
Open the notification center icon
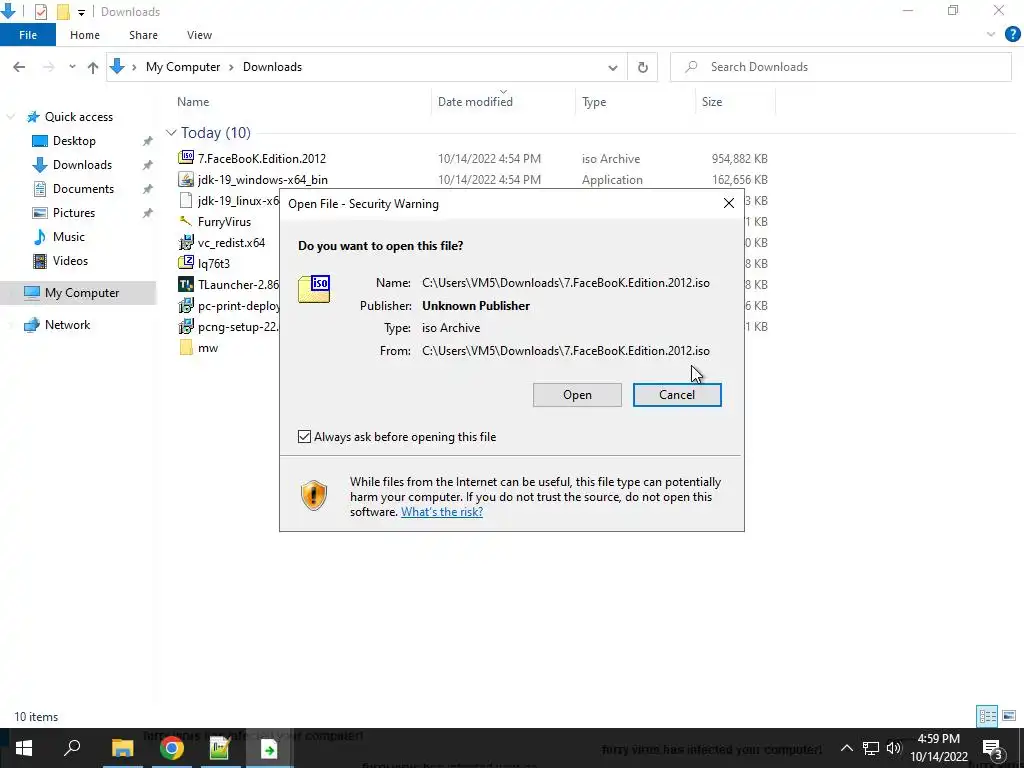[993, 748]
